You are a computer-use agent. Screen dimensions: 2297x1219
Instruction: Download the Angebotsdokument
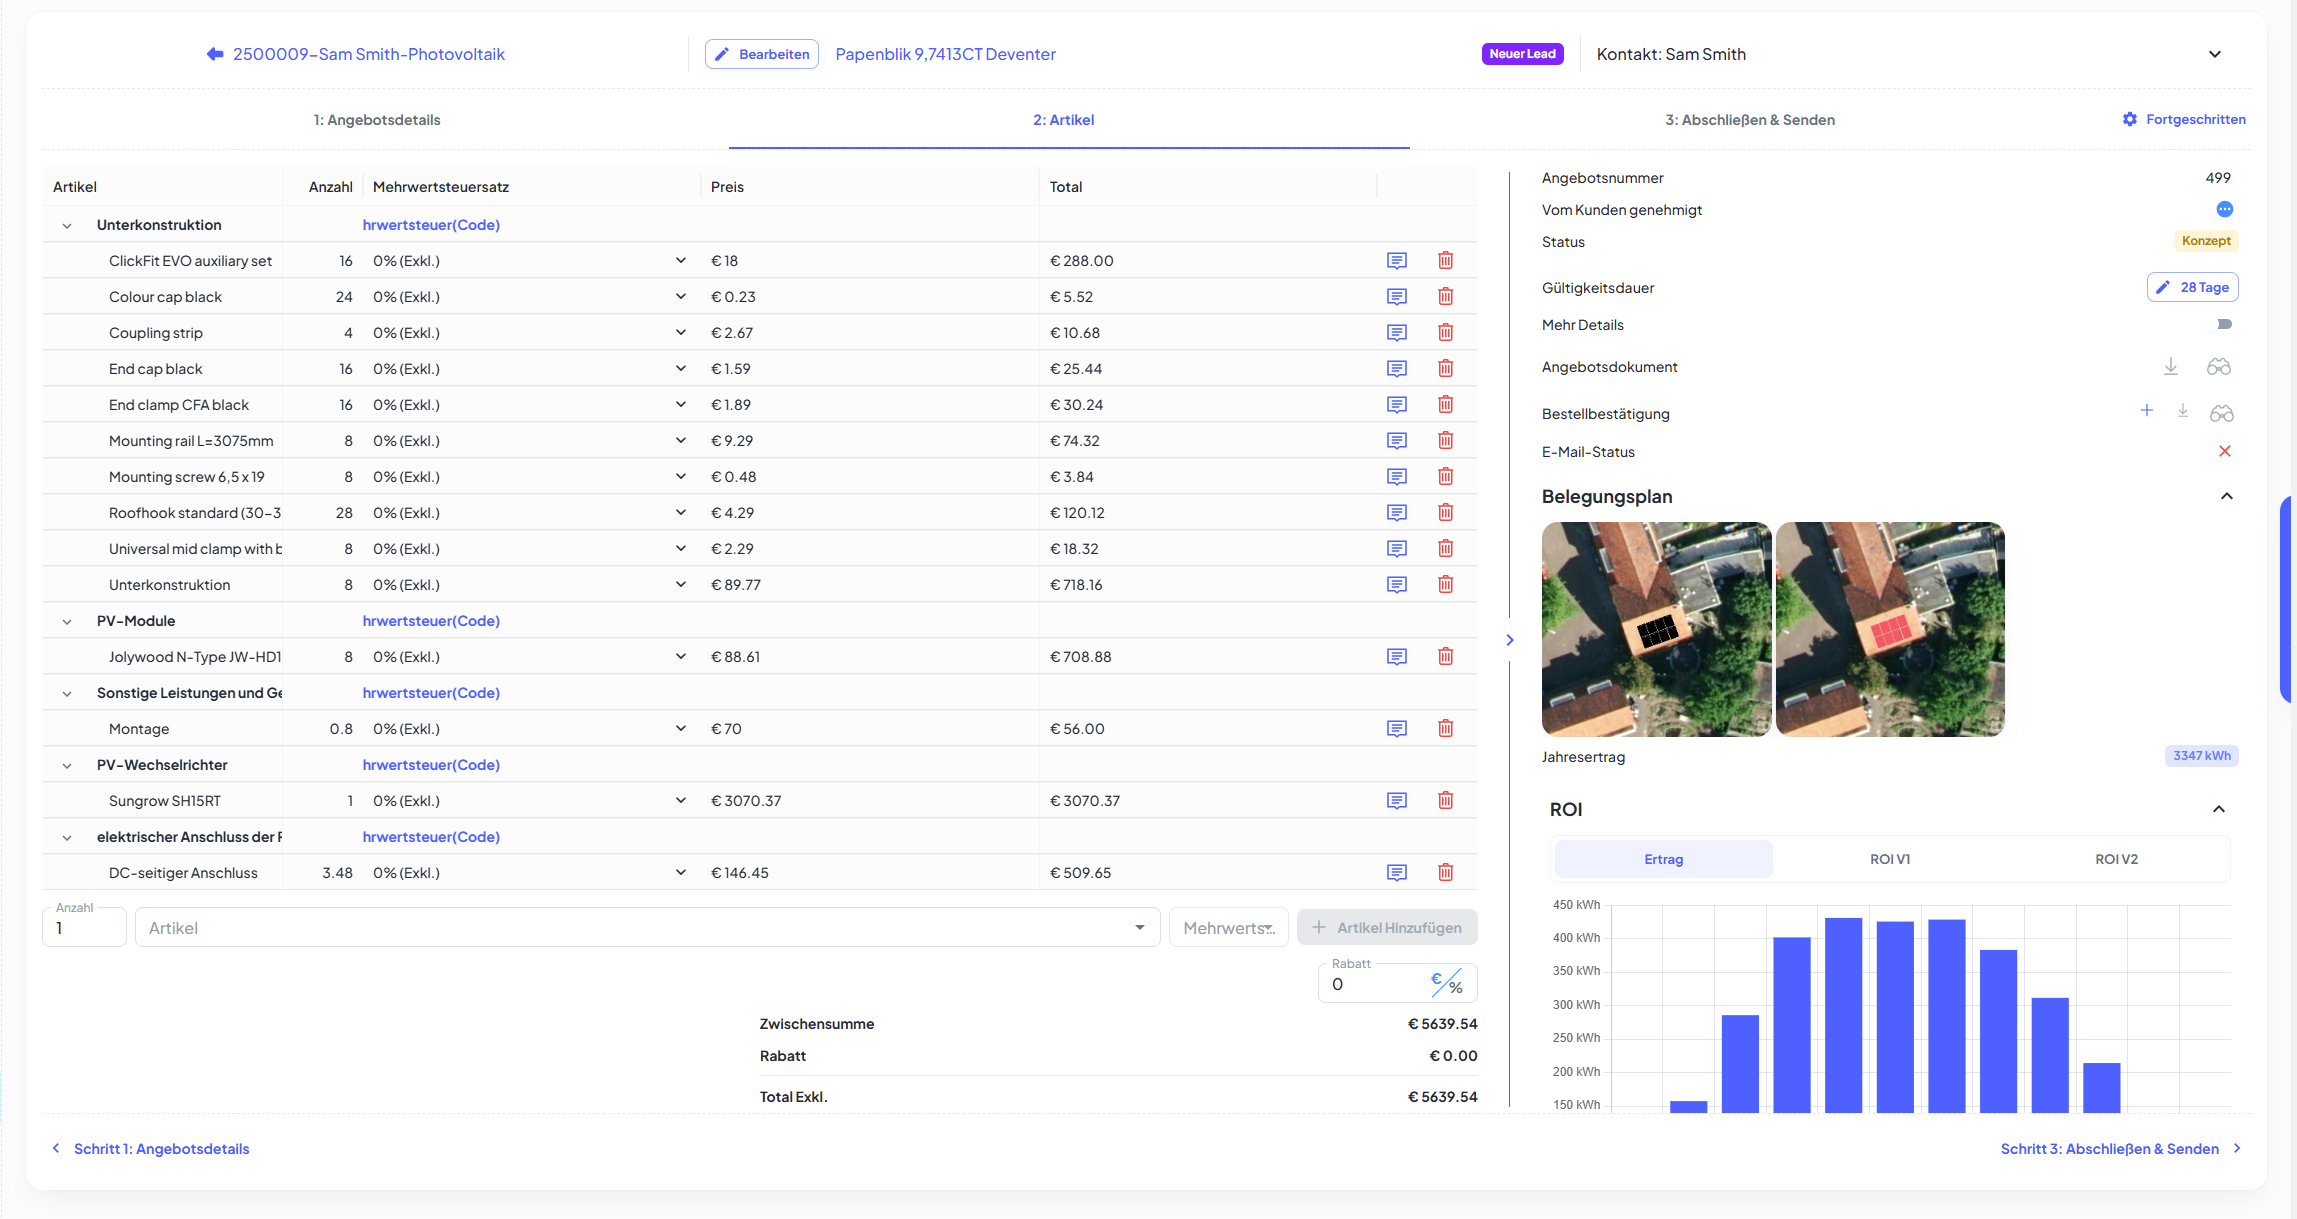(2171, 367)
